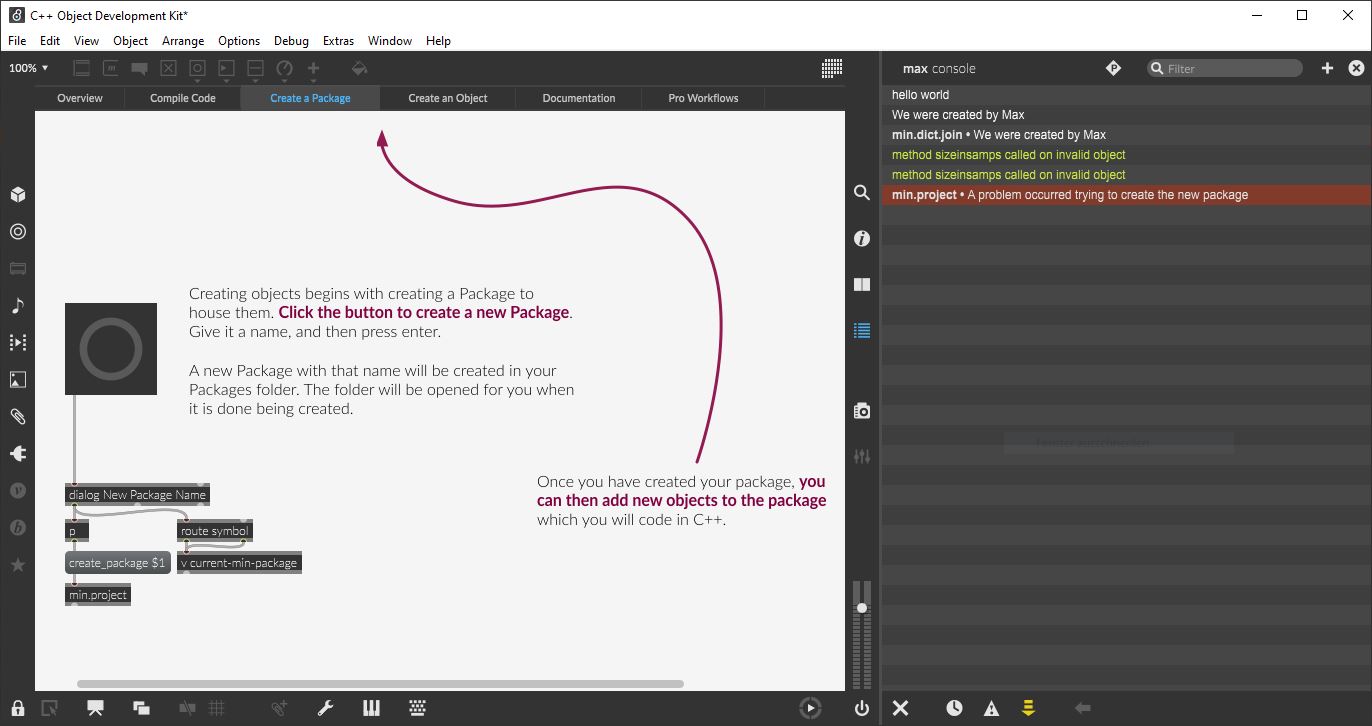1372x726 pixels.
Task: Clear the Max console with X icon
Action: [900, 708]
